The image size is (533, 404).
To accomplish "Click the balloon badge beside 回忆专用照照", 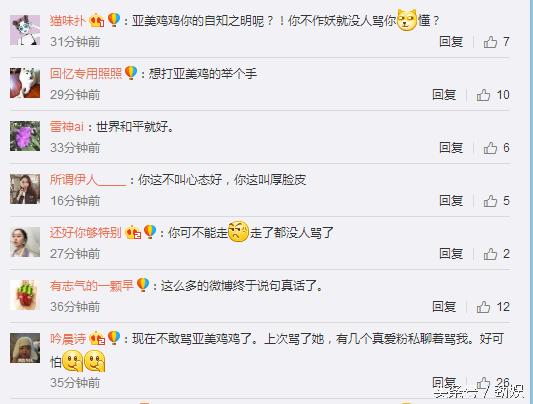I will (x=131, y=73).
